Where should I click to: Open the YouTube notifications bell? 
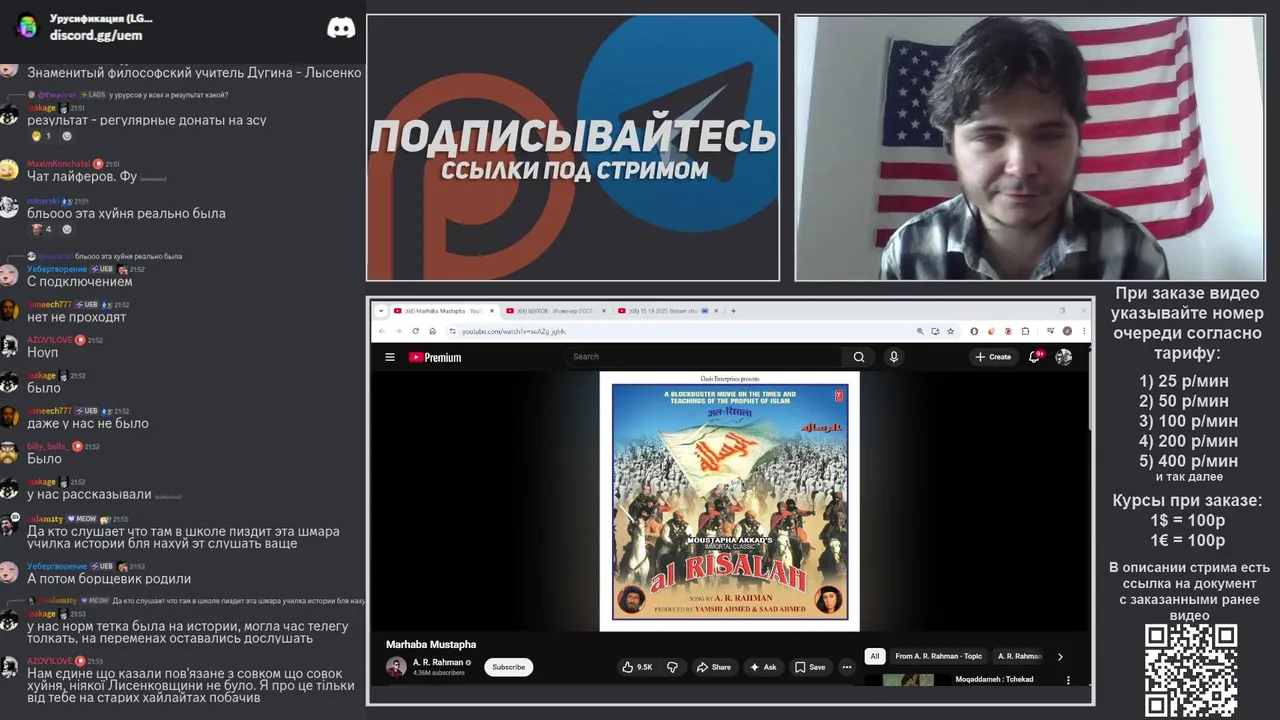pyautogui.click(x=1035, y=357)
